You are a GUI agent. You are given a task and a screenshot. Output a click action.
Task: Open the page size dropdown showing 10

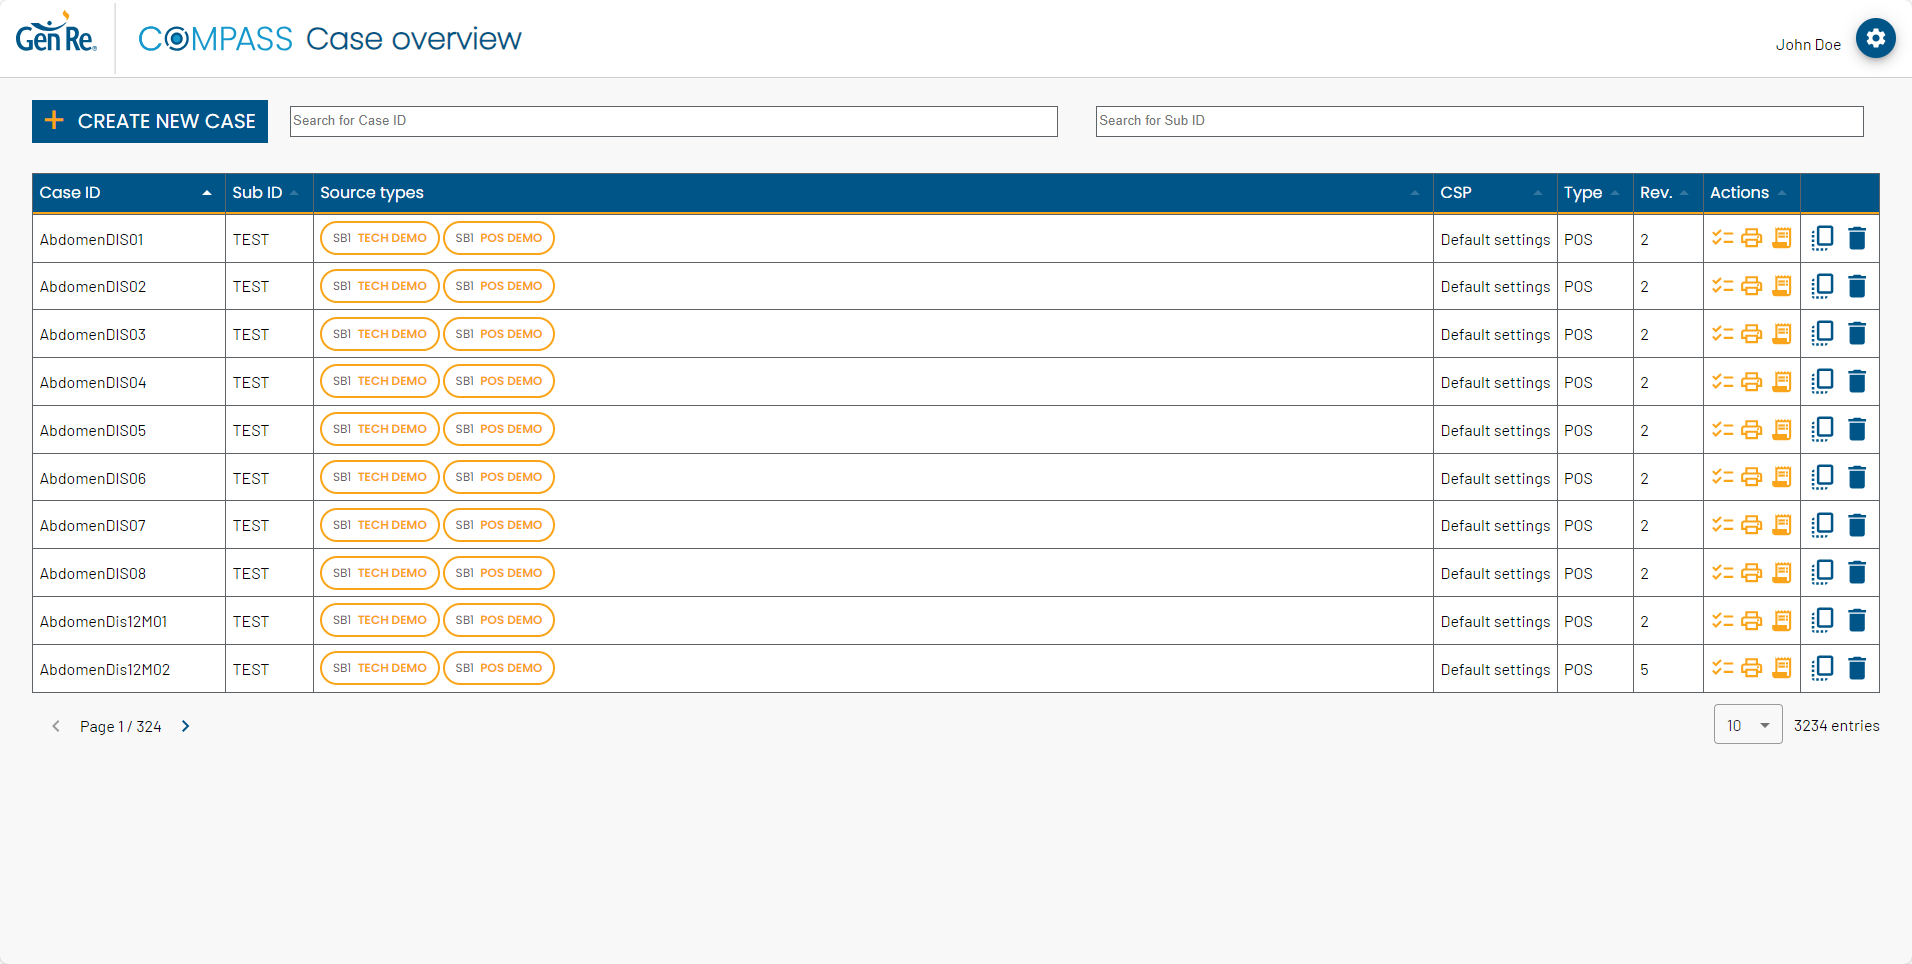pos(1747,725)
